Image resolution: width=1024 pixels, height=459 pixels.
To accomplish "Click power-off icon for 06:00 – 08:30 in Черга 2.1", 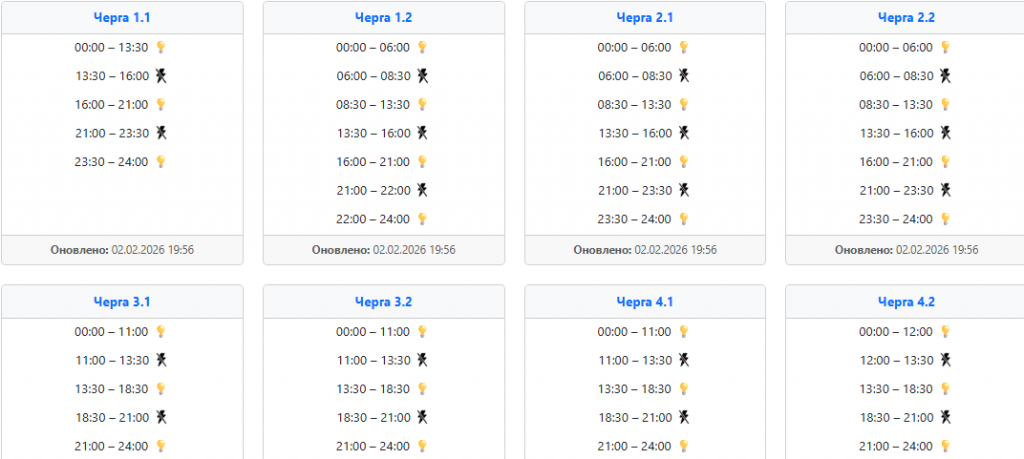I will click(684, 76).
